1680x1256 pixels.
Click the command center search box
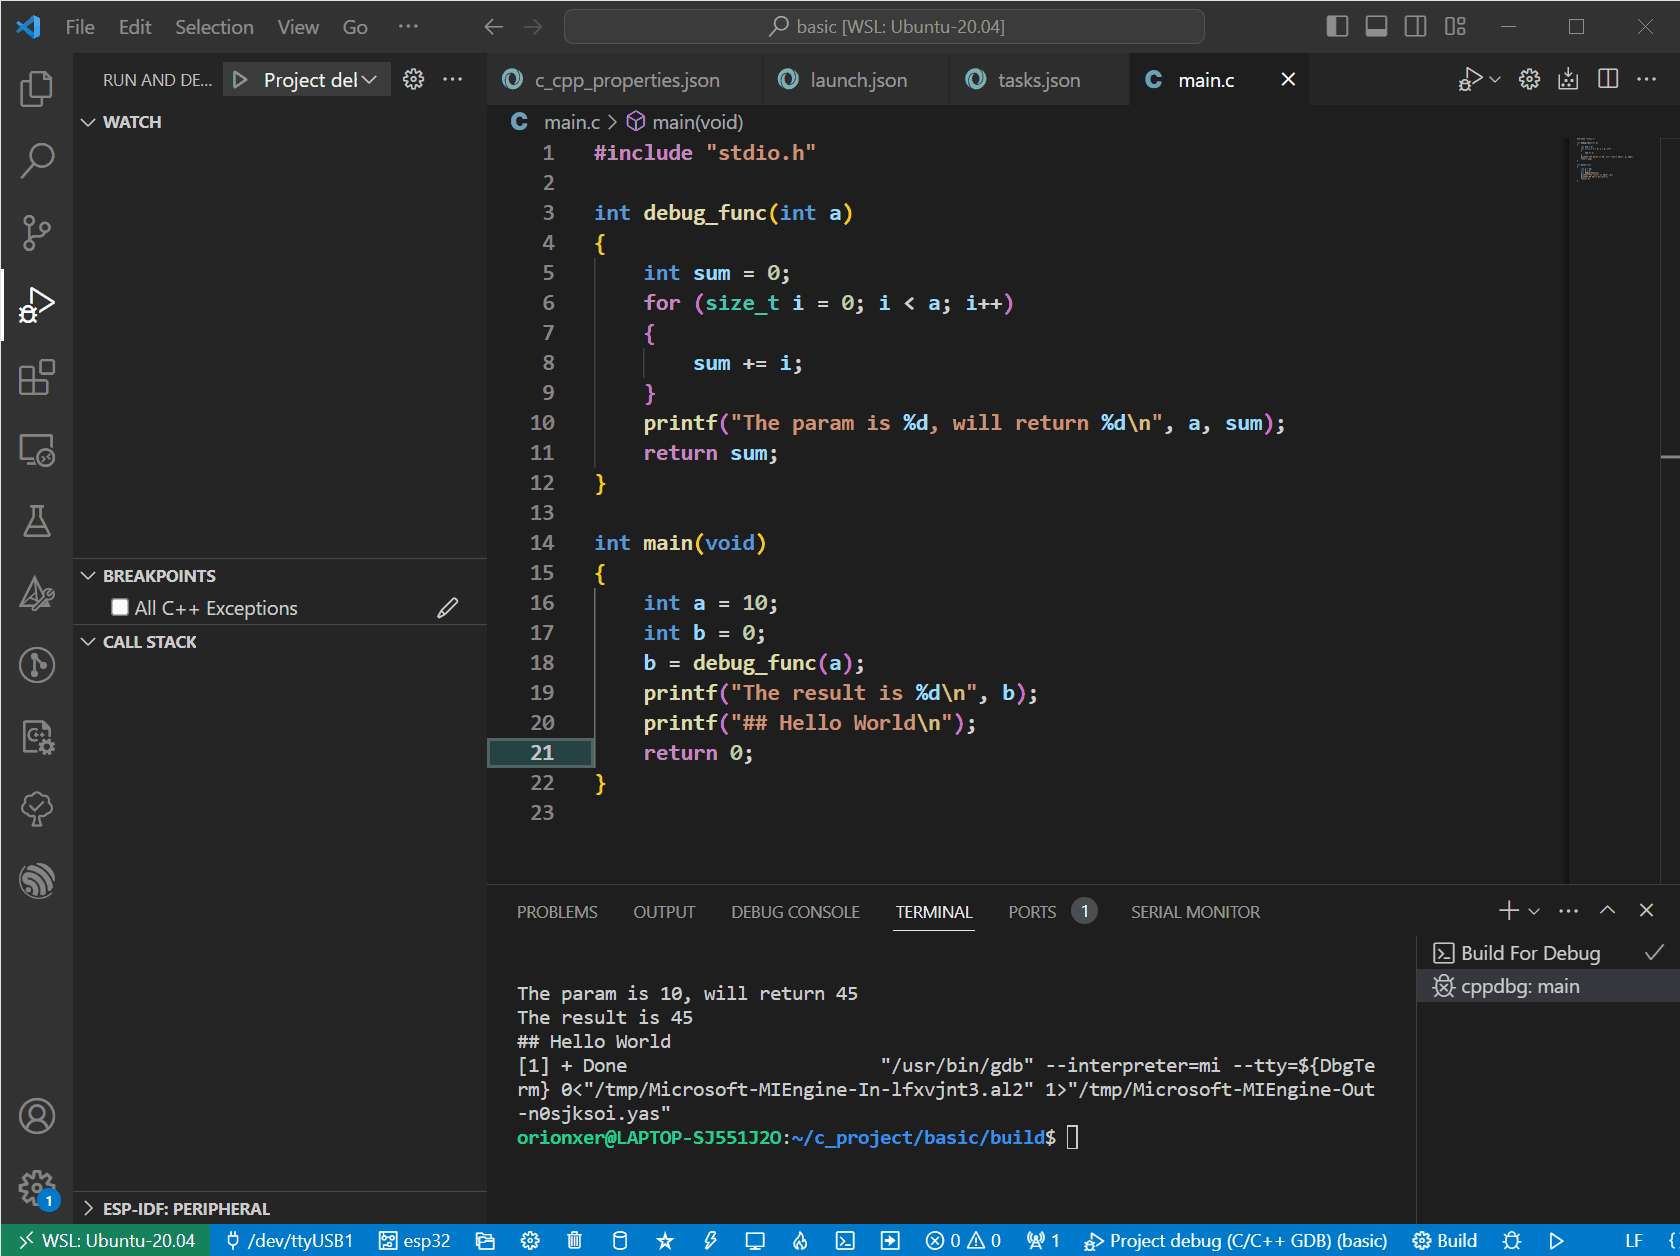coord(884,27)
